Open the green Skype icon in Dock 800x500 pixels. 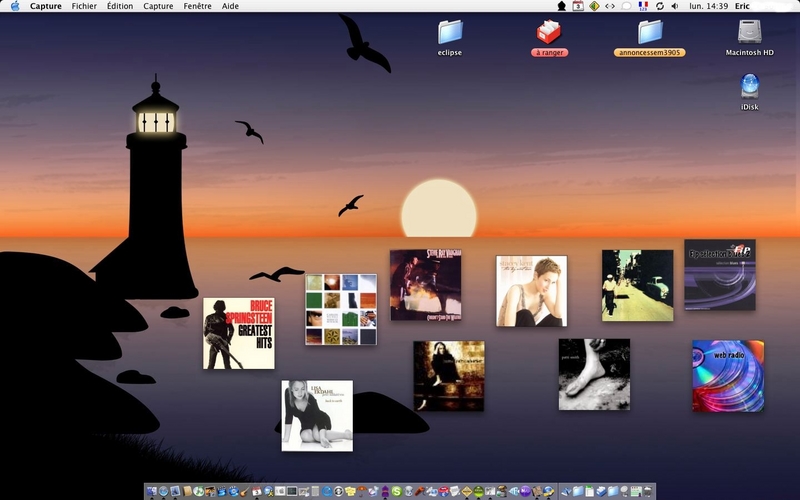(x=396, y=491)
